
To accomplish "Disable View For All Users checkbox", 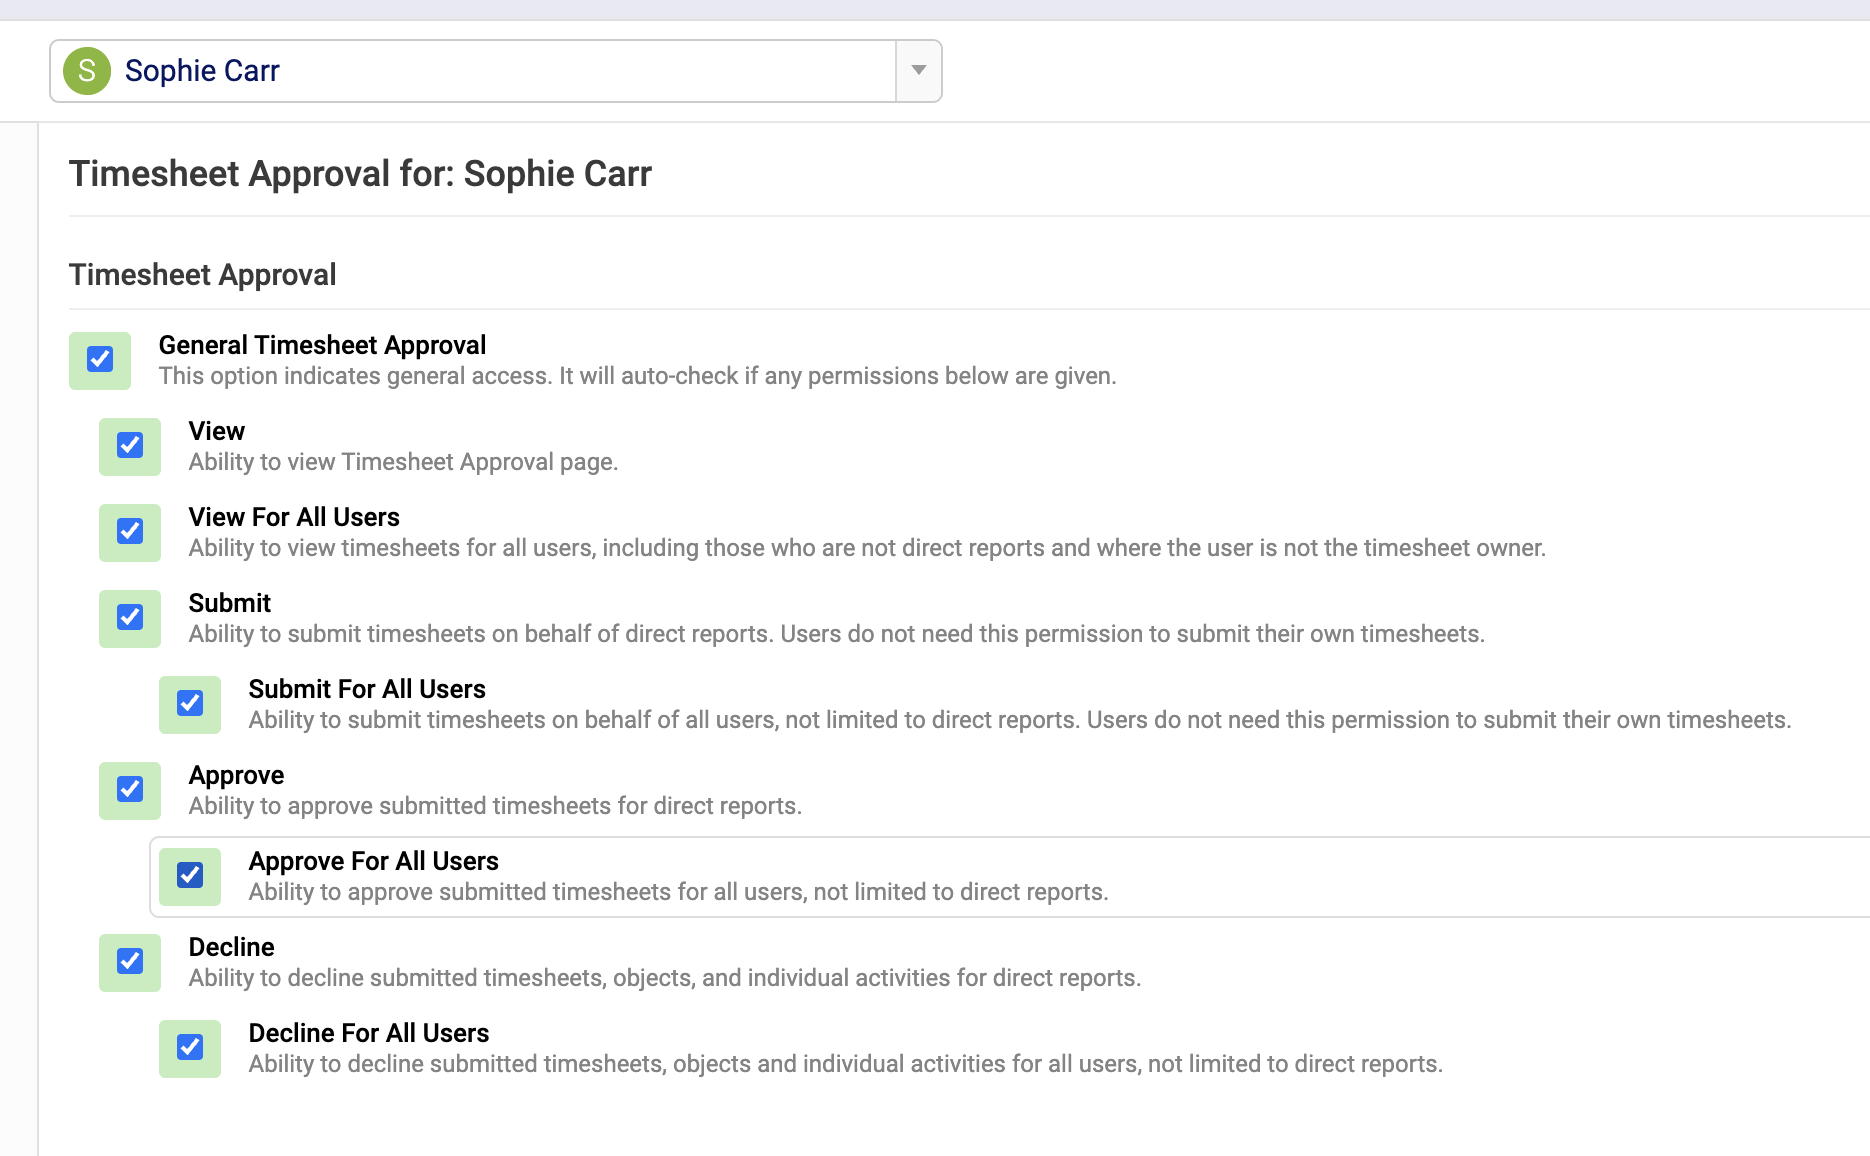I will (x=130, y=532).
